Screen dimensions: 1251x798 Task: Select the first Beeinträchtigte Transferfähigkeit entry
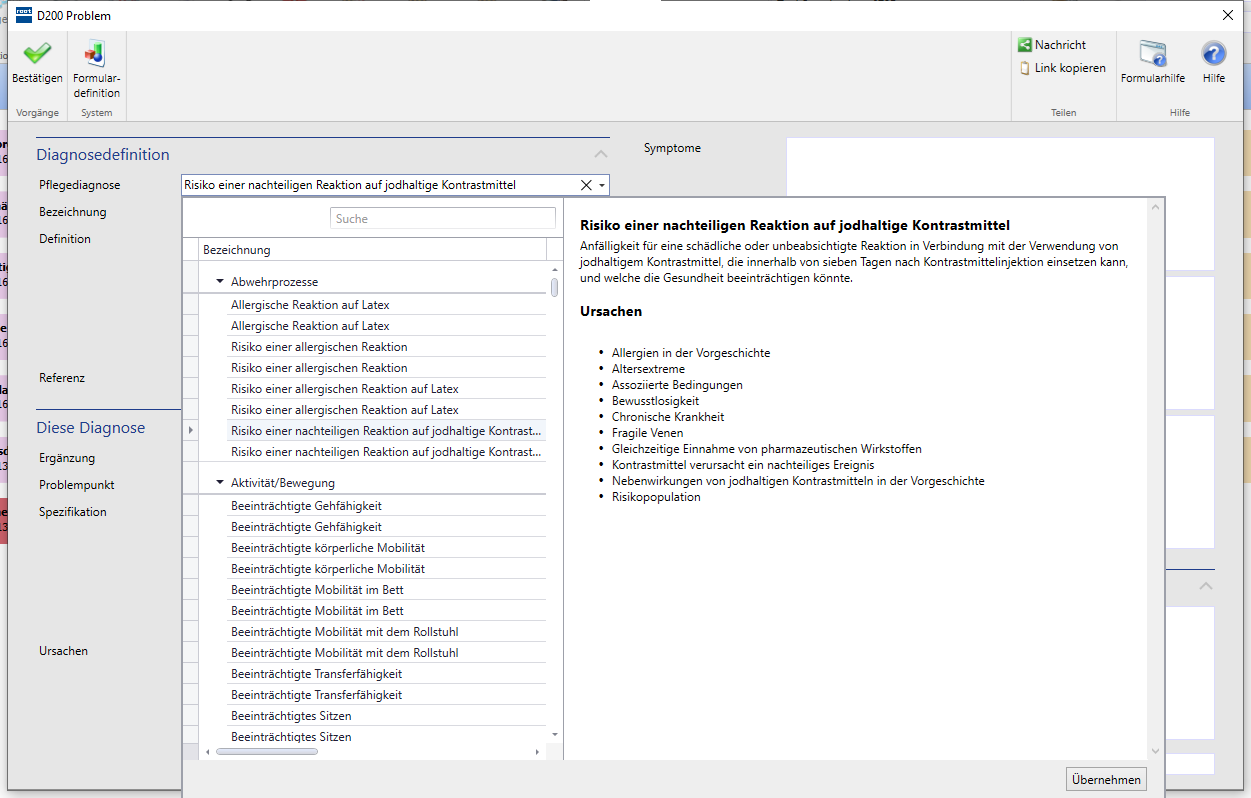click(316, 674)
